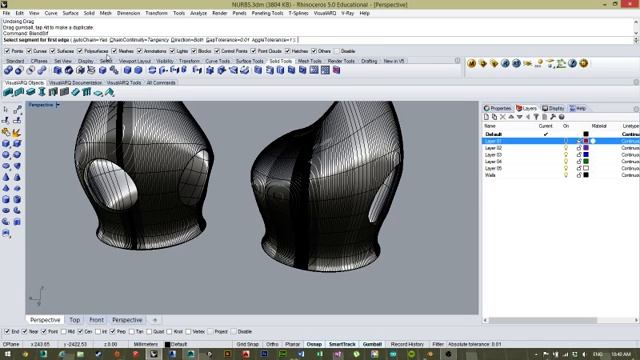This screenshot has height=360, width=640.
Task: Open gear options beside VisualARQ toolbar
Action: point(636,82)
